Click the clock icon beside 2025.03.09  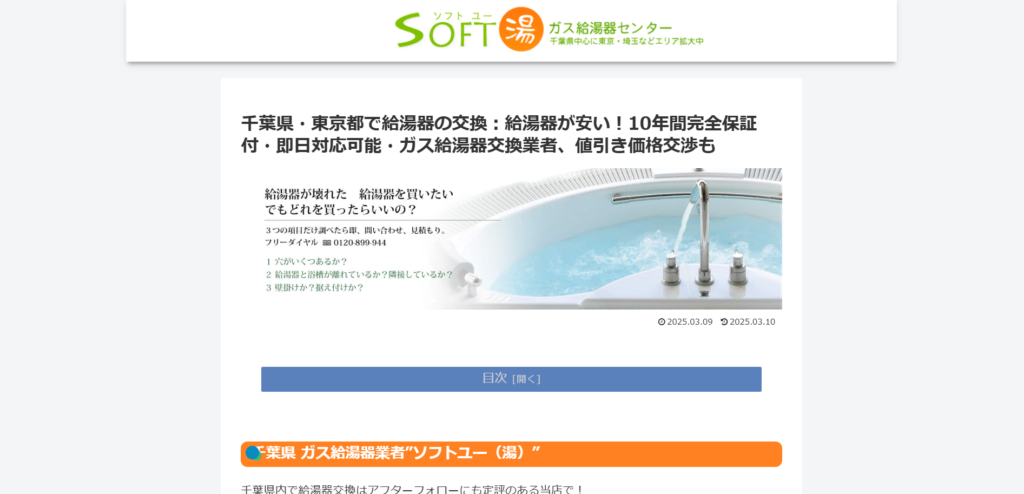(661, 322)
